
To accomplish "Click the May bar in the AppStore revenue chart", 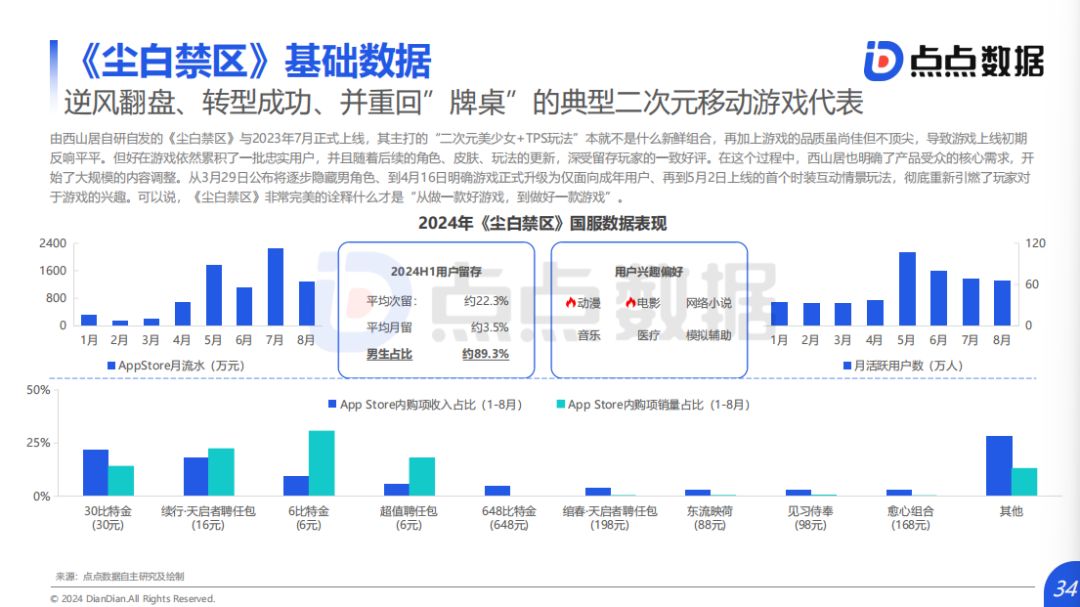I will (x=214, y=295).
